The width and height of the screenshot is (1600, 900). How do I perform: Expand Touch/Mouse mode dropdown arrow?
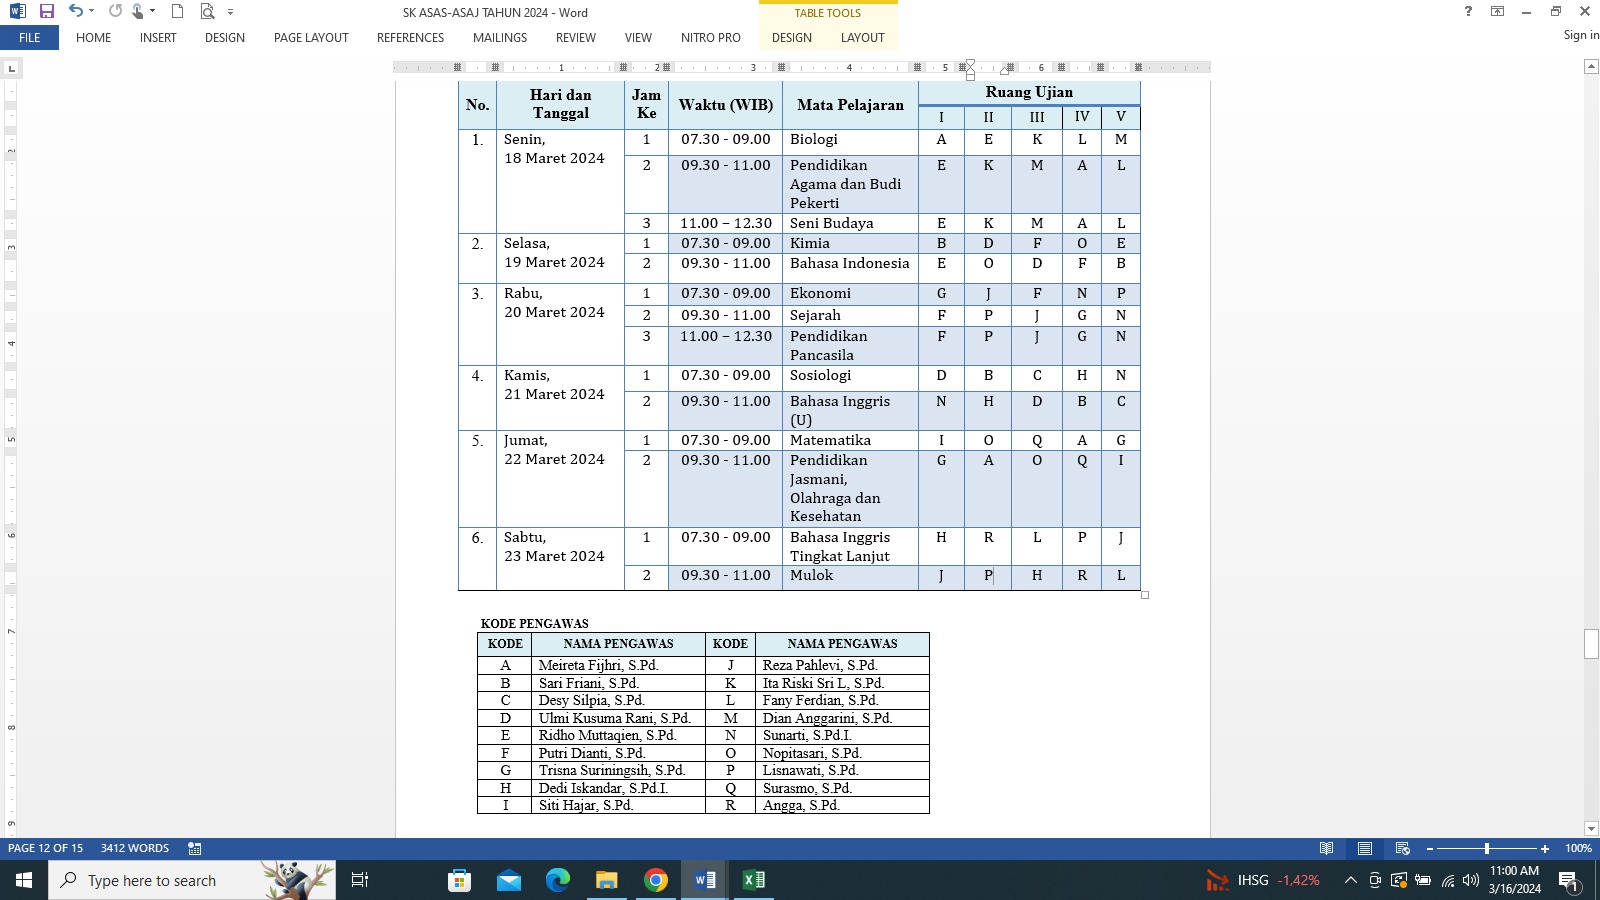tap(152, 12)
